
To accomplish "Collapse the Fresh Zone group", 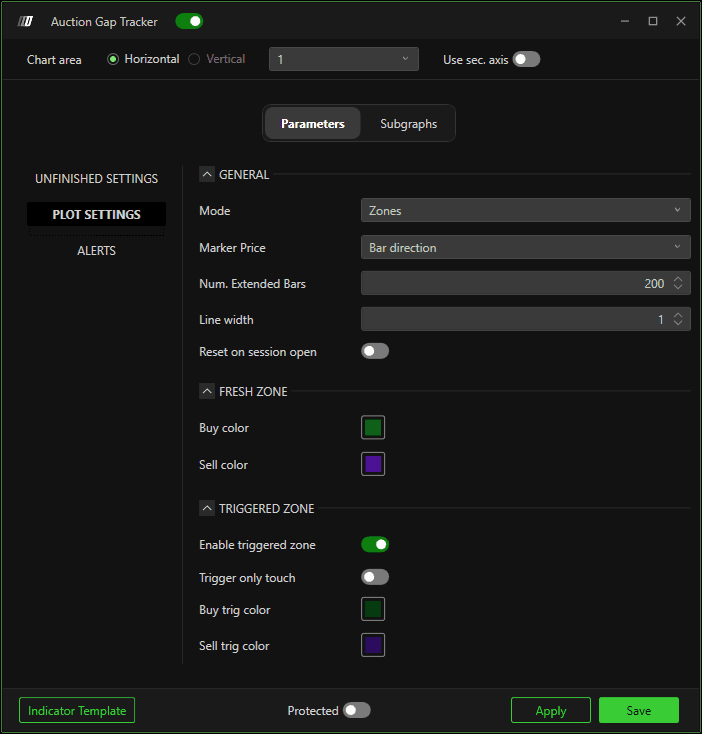I will tap(207, 391).
